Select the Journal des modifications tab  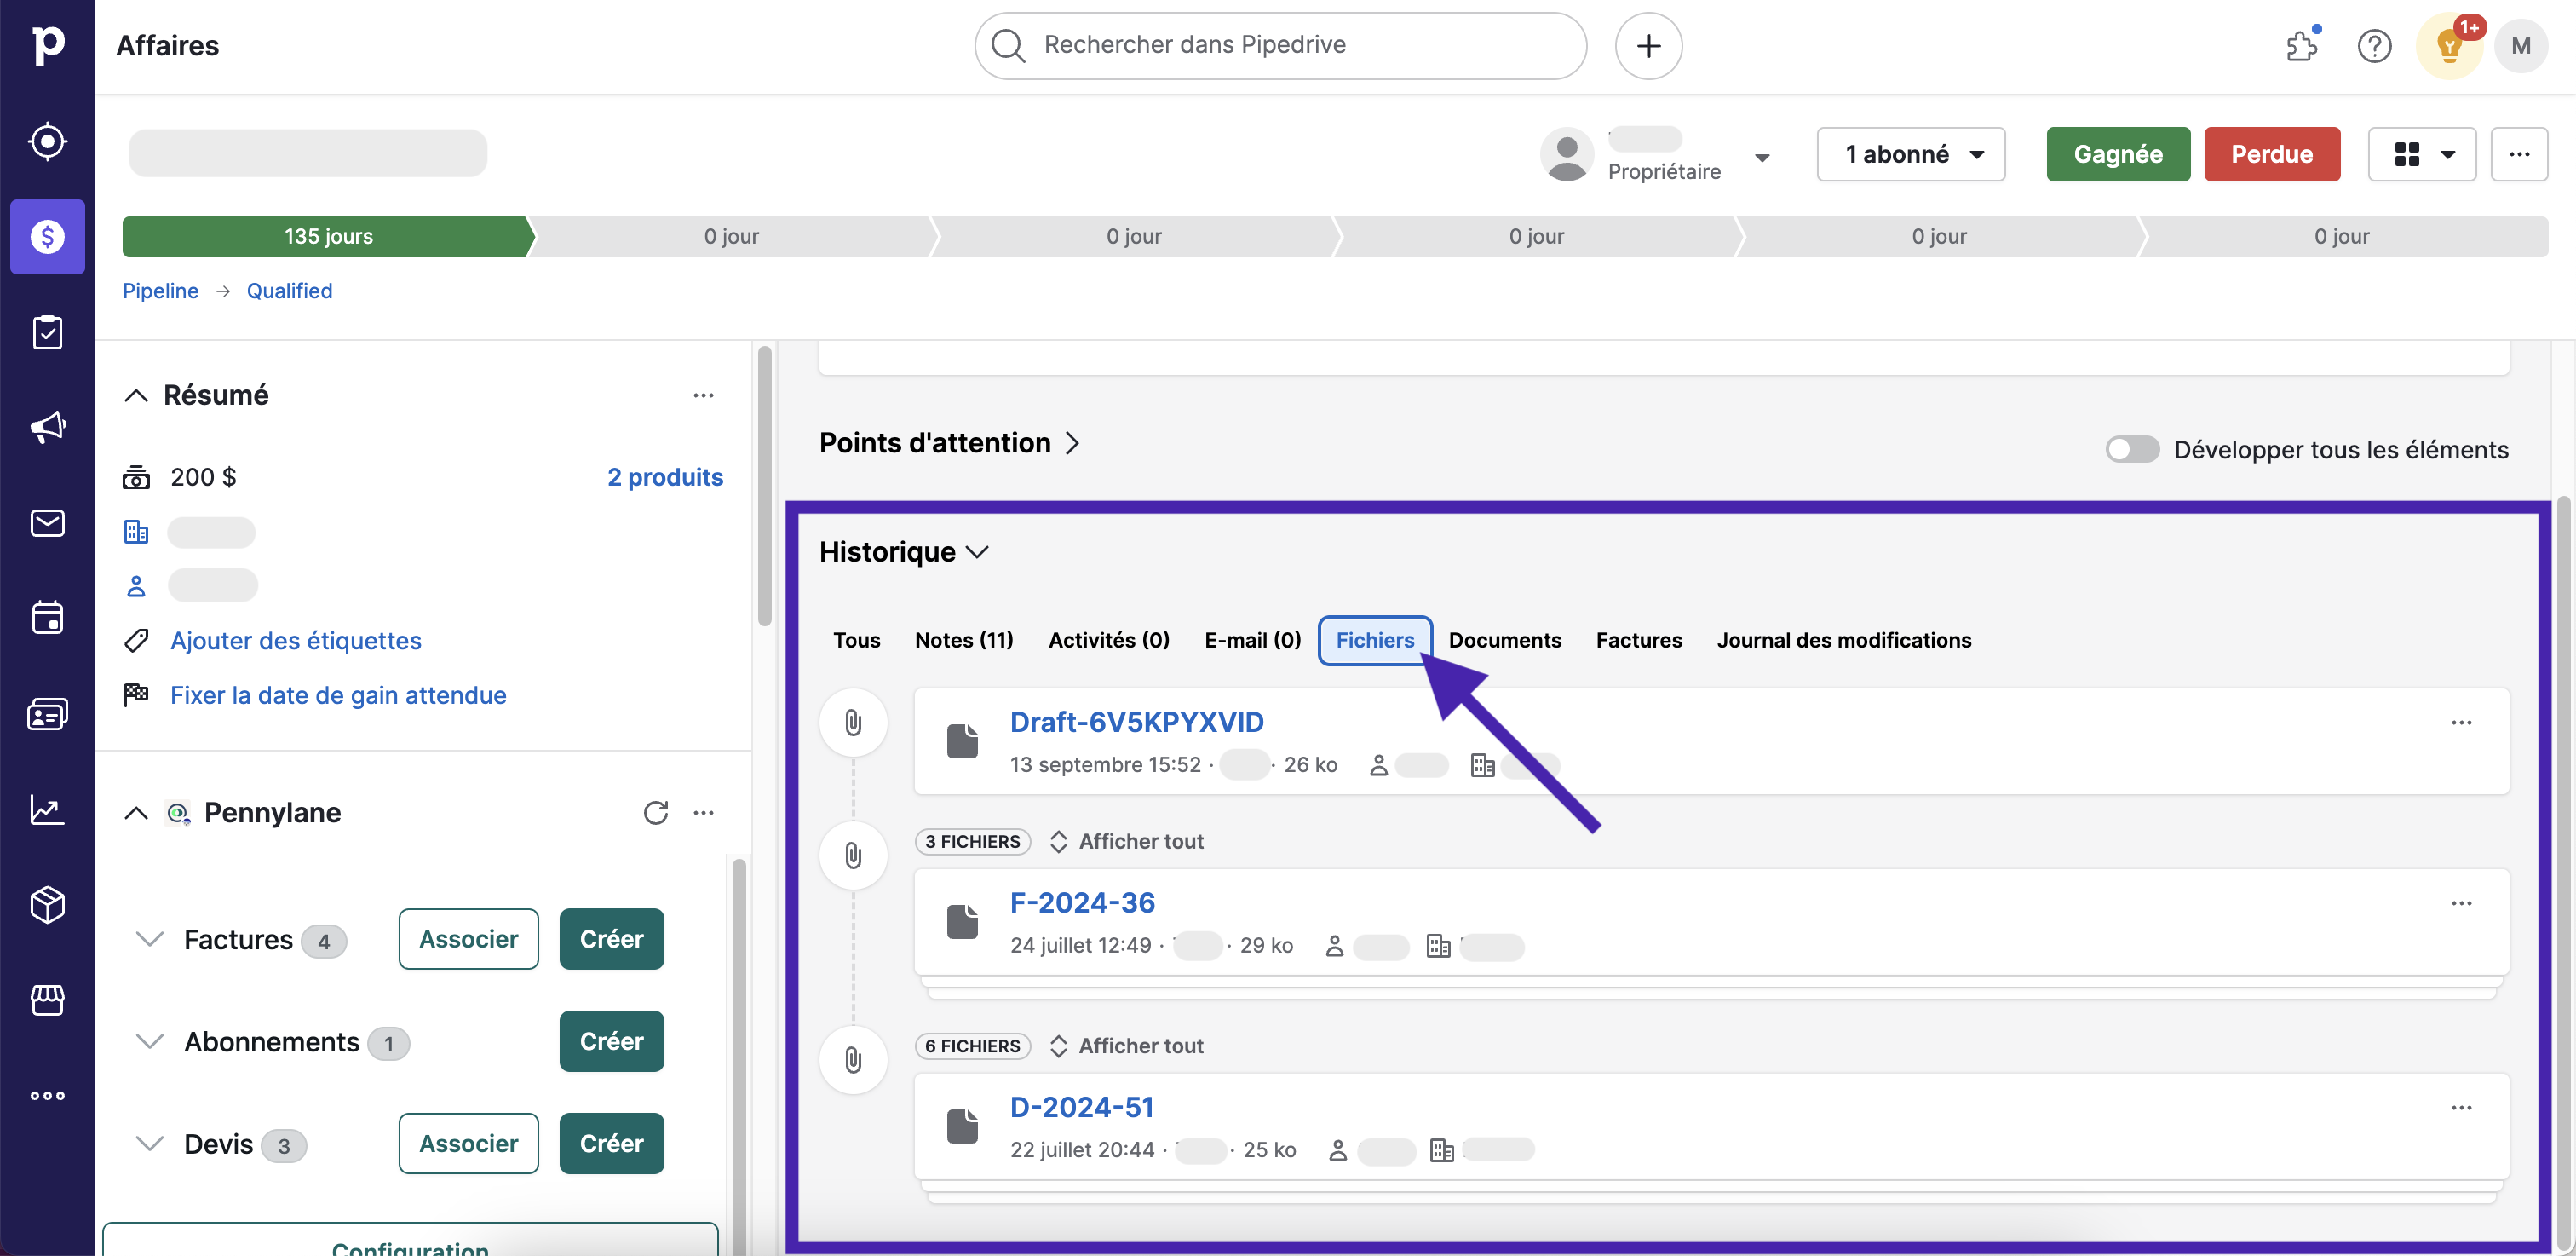[1843, 640]
